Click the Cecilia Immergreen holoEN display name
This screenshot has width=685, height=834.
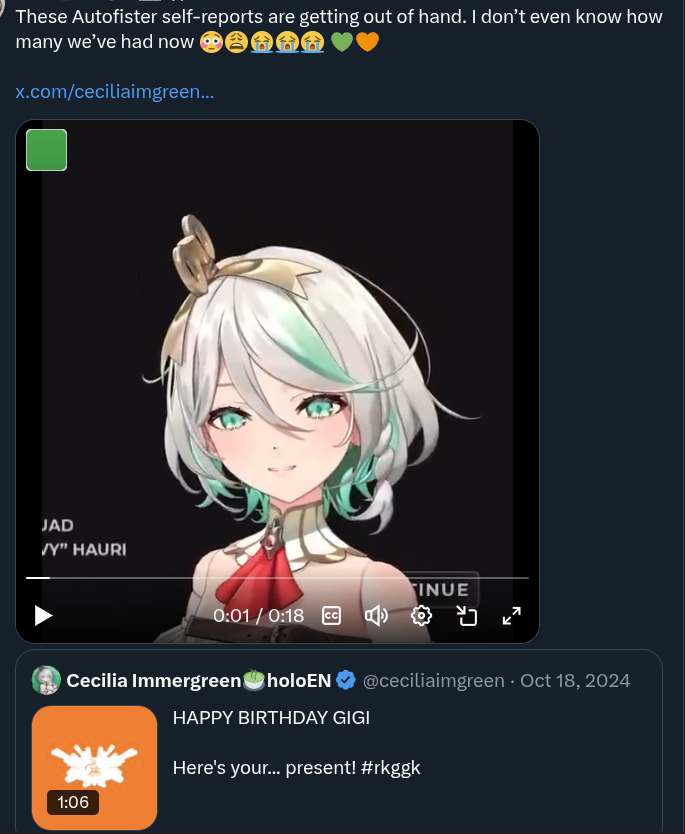(x=199, y=680)
